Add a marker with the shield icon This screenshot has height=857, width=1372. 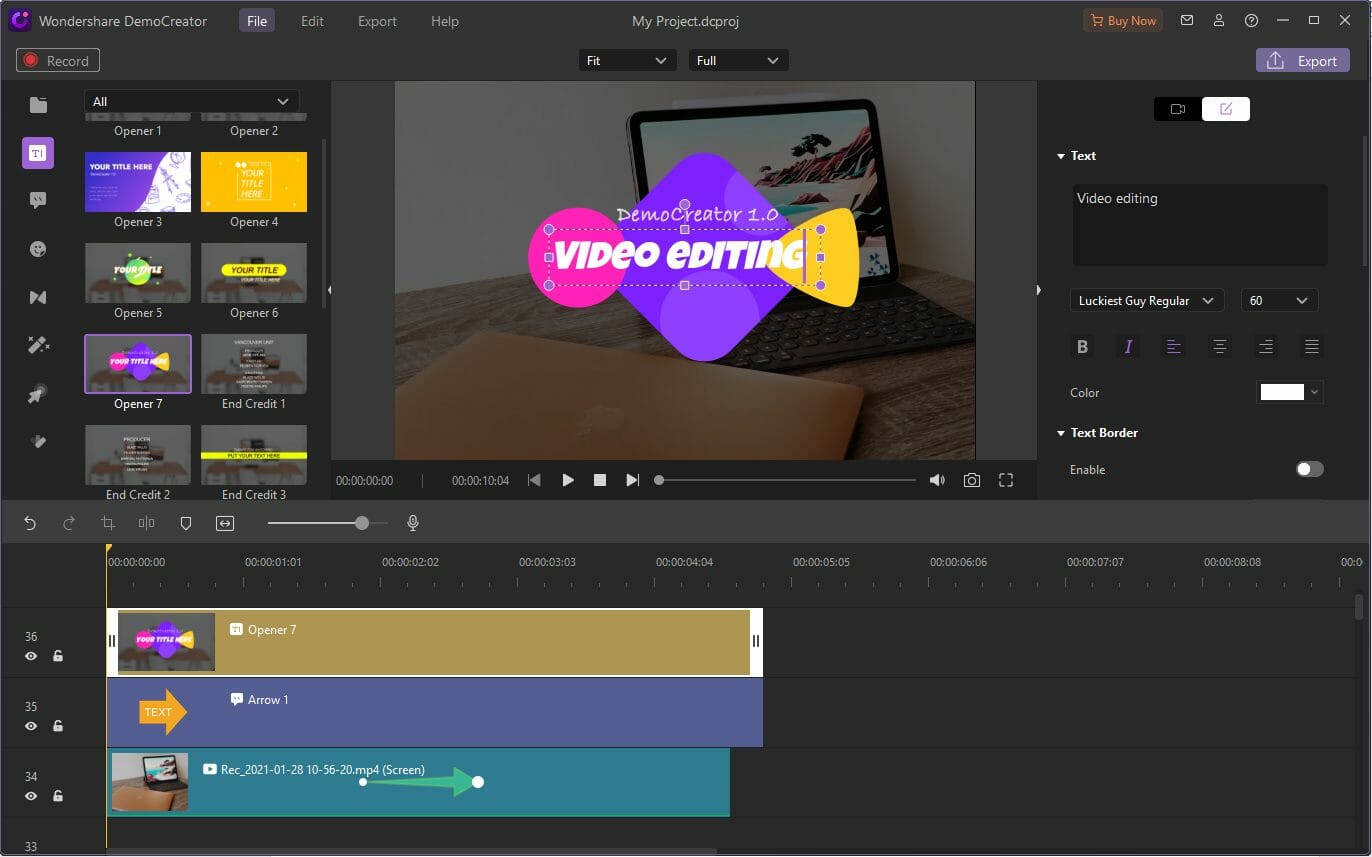click(186, 523)
